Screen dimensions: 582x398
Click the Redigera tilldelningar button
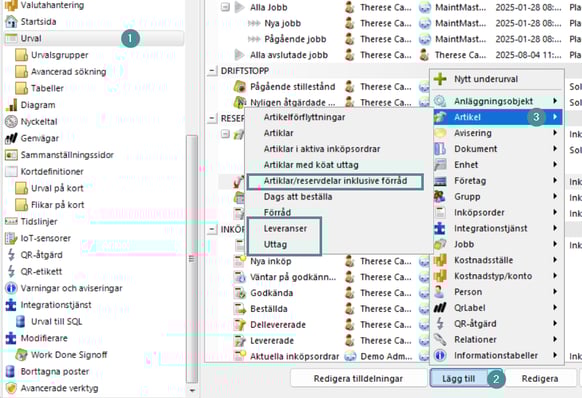tap(358, 378)
